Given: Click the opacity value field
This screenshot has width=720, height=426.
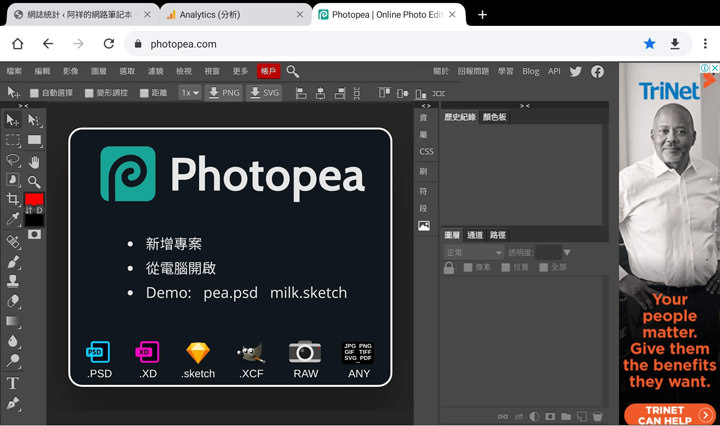Looking at the screenshot, I should pyautogui.click(x=548, y=252).
